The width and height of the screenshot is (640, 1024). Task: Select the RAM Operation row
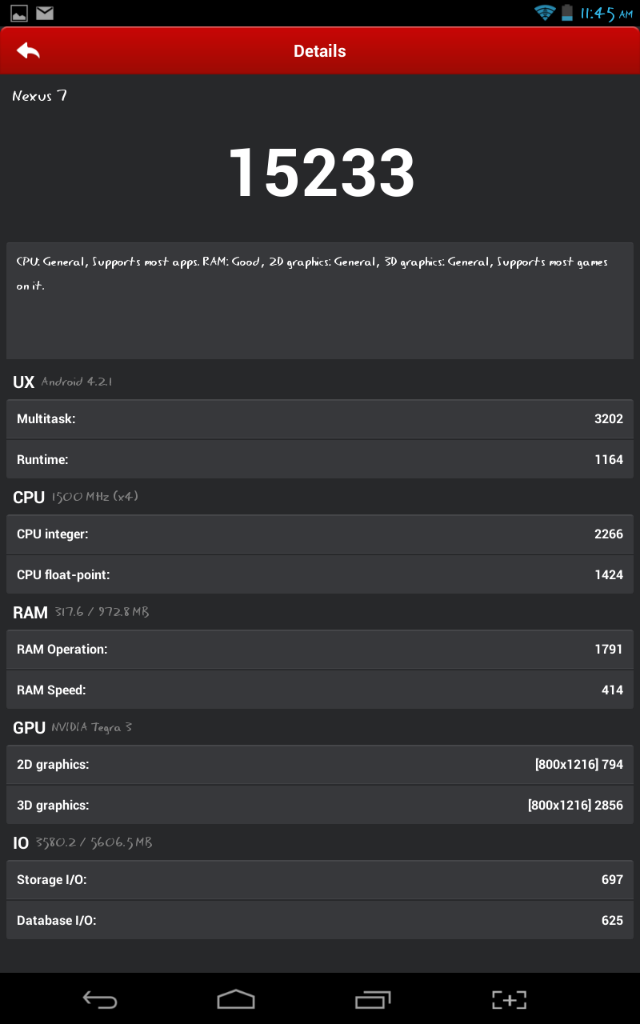pyautogui.click(x=319, y=649)
